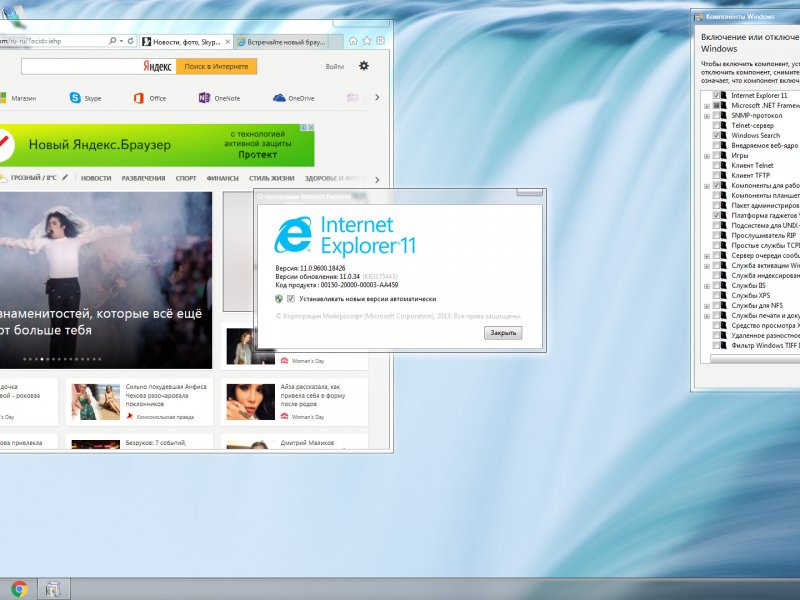
Task: Click the shield icon beside auto-update option
Action: pyautogui.click(x=279, y=299)
